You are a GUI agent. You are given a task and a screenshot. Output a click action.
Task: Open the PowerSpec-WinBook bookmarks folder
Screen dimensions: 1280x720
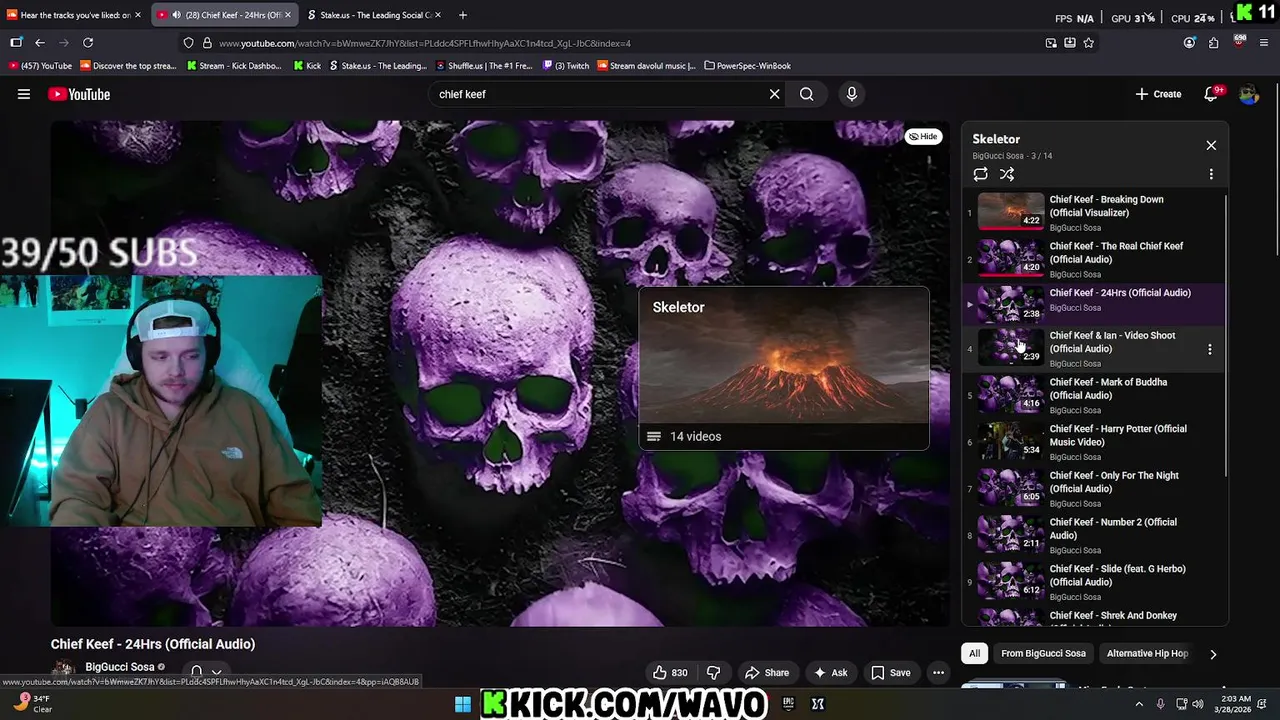tap(747, 66)
